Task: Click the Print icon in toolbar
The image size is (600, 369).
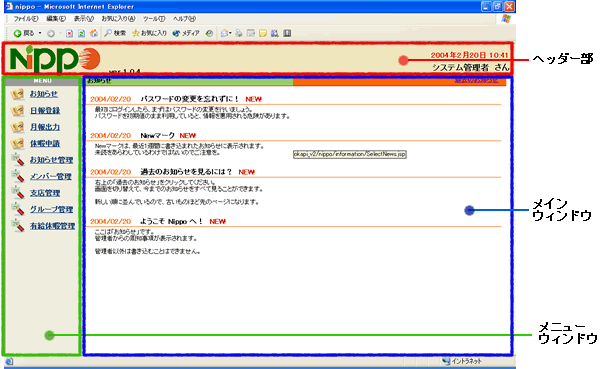Action: (x=239, y=33)
